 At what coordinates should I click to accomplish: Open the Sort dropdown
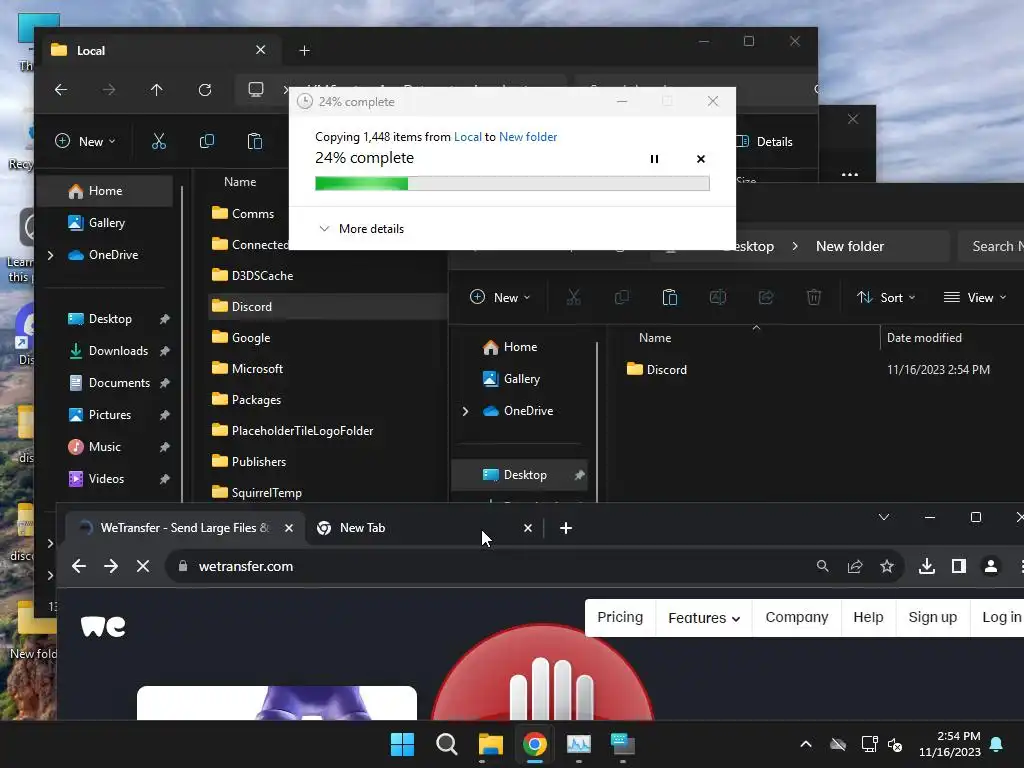click(x=886, y=297)
